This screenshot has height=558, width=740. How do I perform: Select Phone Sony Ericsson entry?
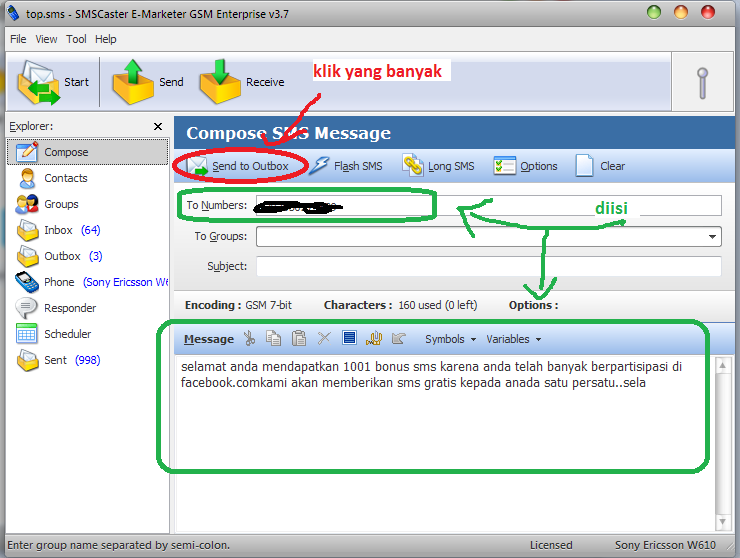click(x=92, y=282)
